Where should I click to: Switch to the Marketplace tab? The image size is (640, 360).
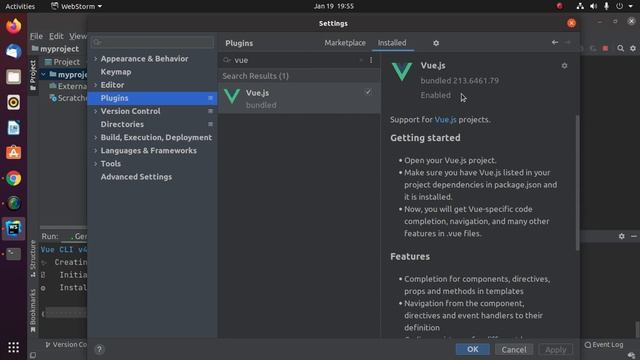click(345, 43)
